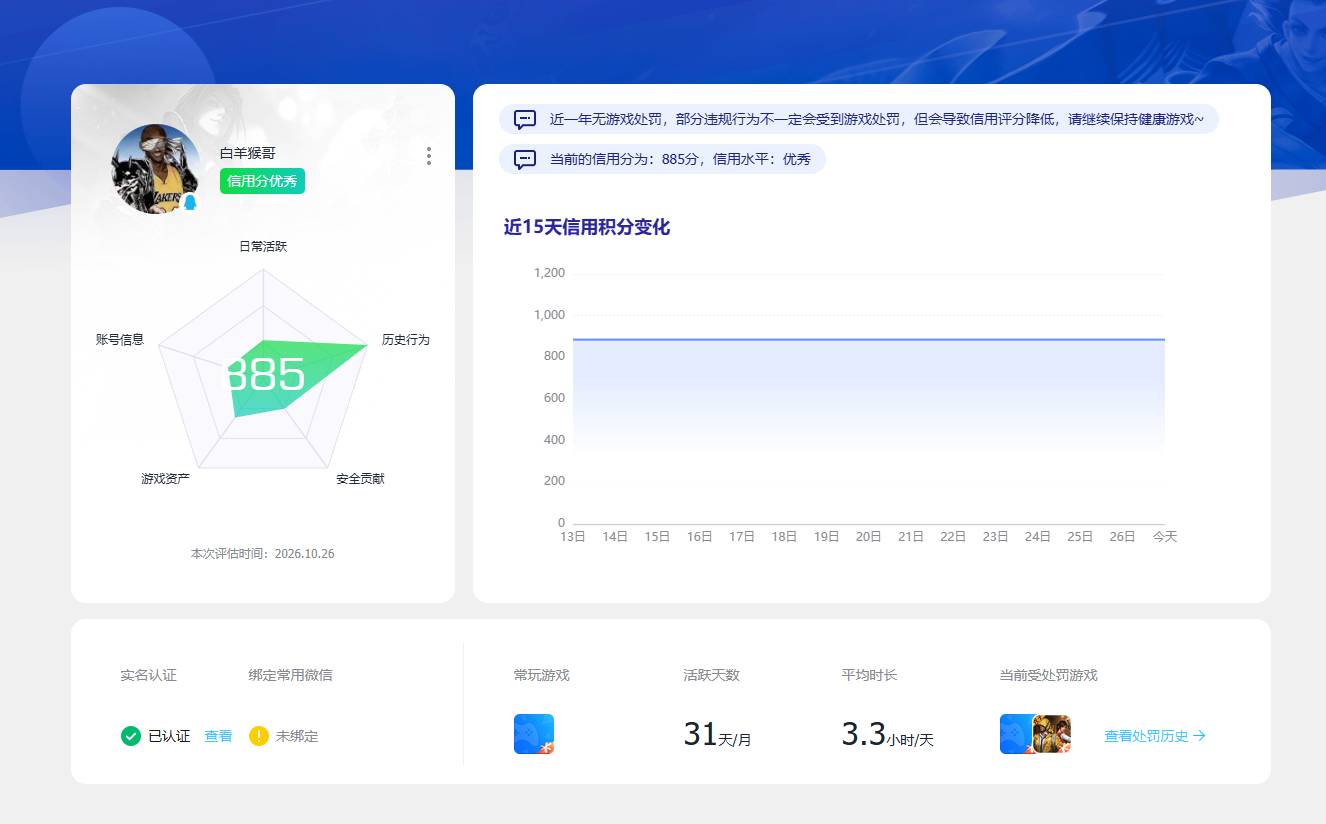The image size is (1326, 824).
Task: Click the 3.3小时/天 average duration value
Action: tap(888, 735)
